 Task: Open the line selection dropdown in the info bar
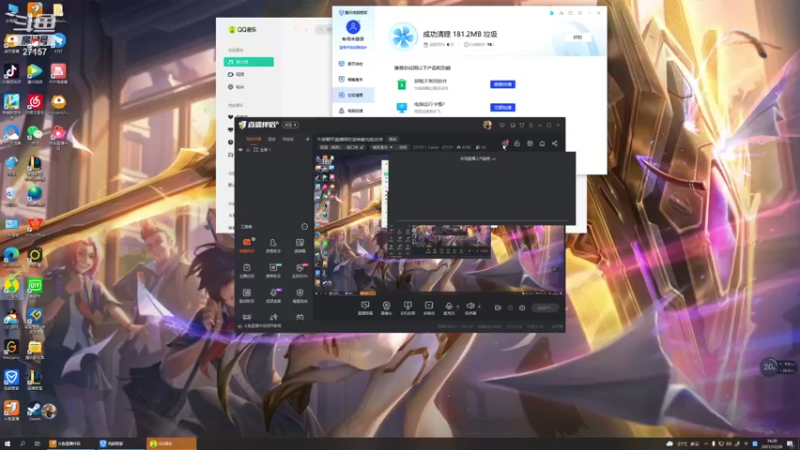(x=382, y=147)
